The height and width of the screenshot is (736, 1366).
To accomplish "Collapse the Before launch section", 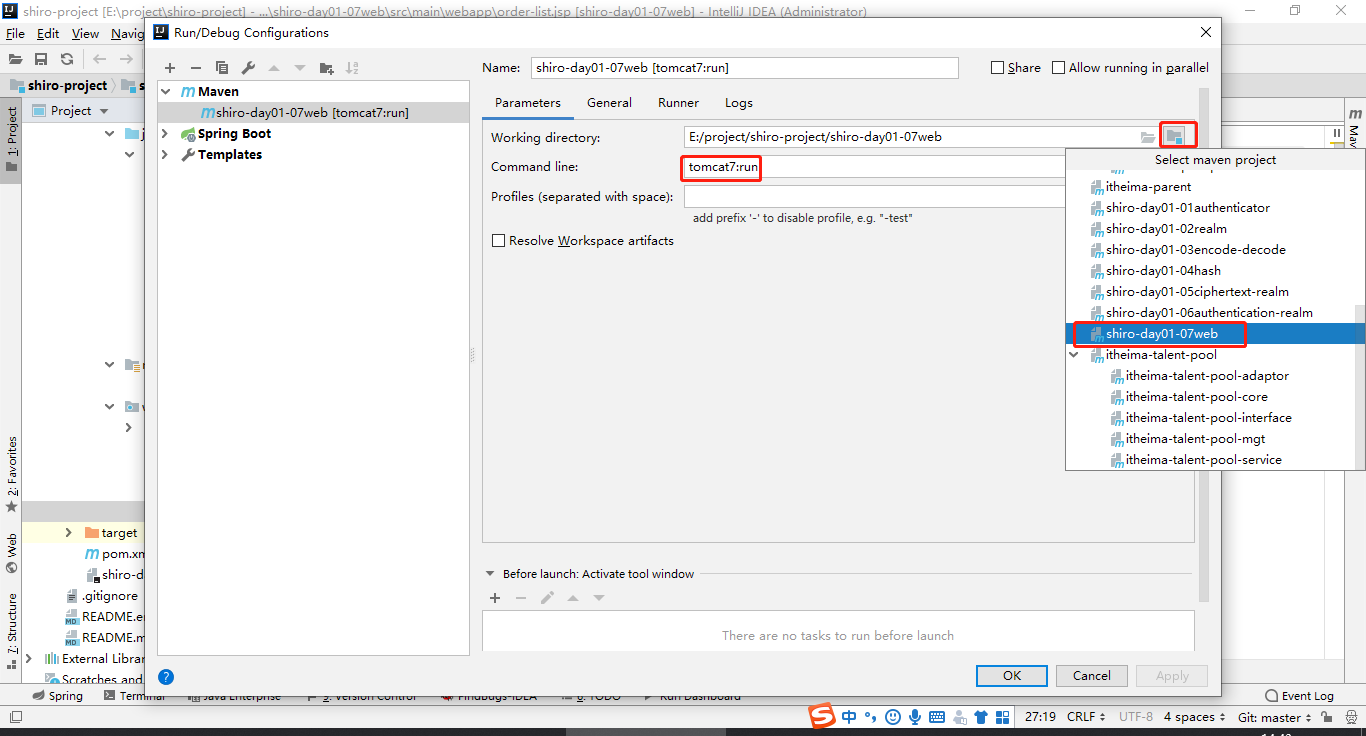I will coord(490,574).
